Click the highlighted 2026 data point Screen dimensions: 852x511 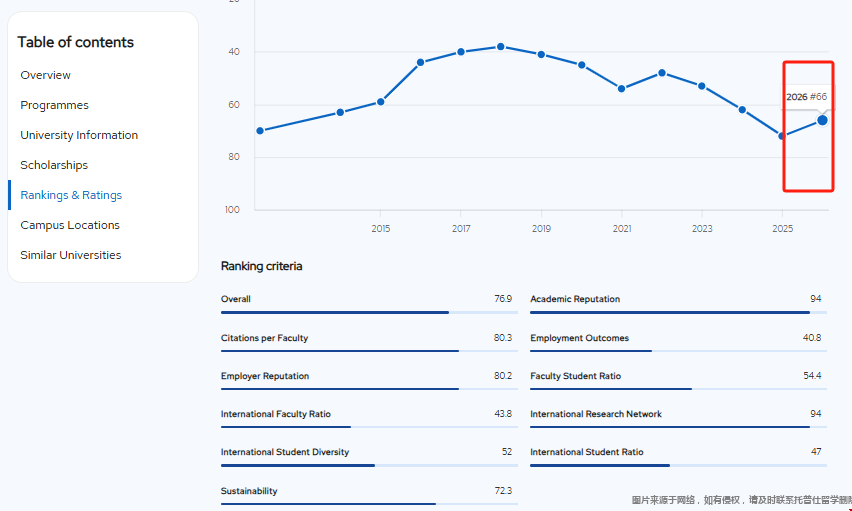click(822, 120)
